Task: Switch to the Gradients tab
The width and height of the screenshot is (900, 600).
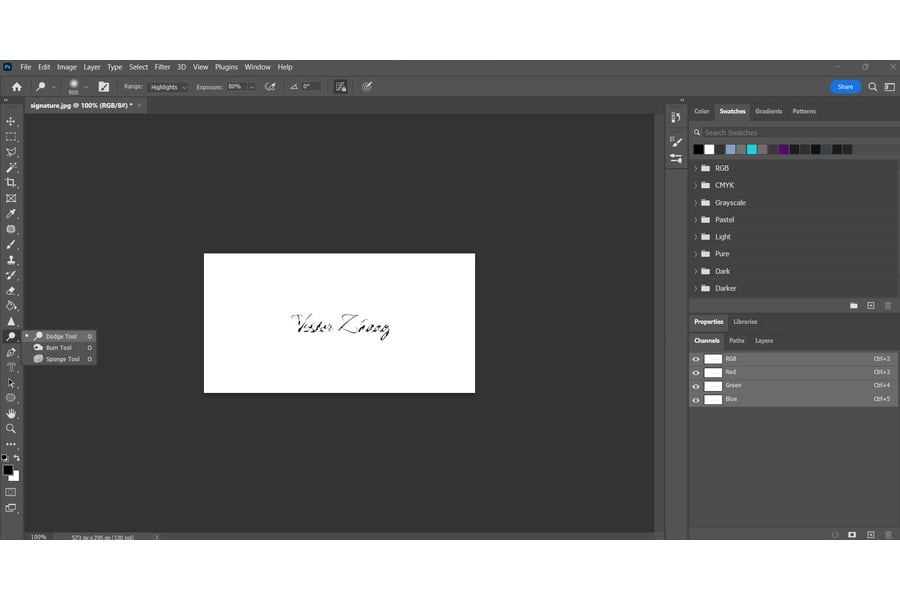Action: (x=769, y=111)
